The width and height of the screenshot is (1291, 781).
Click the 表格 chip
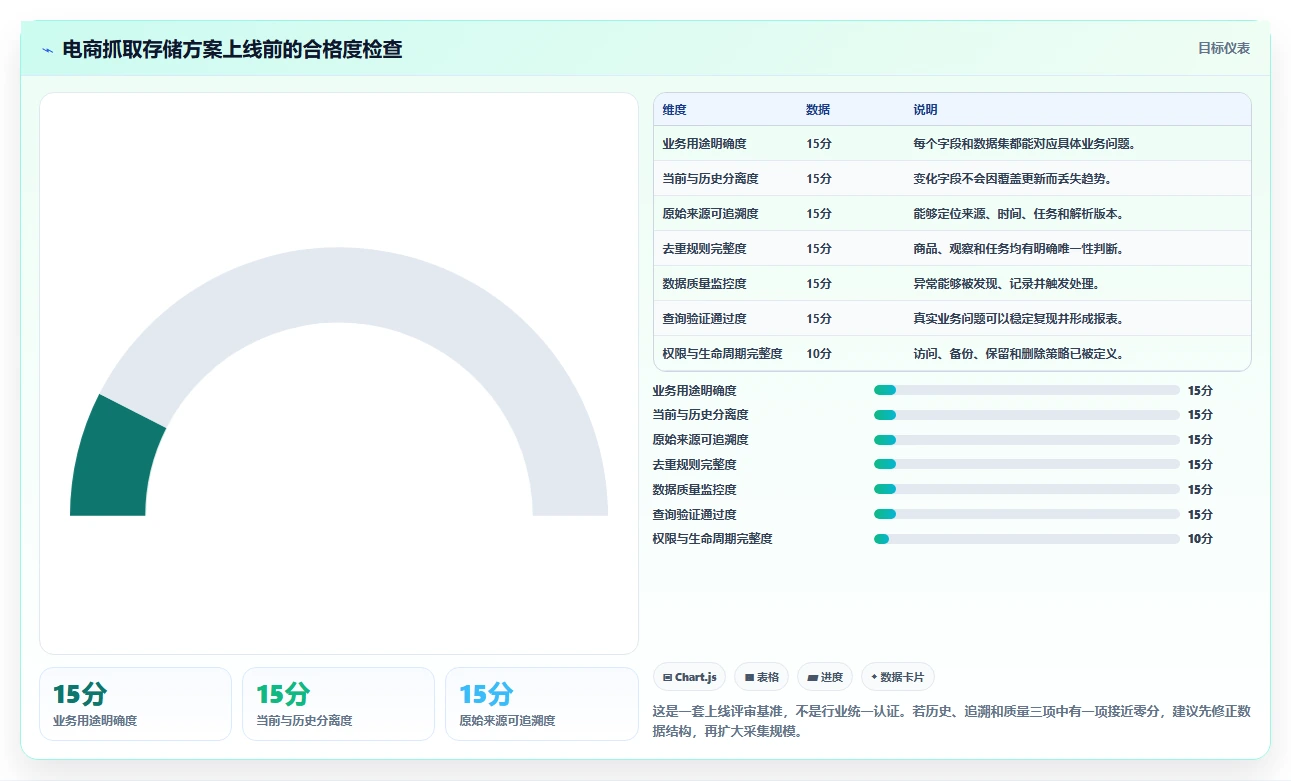762,677
